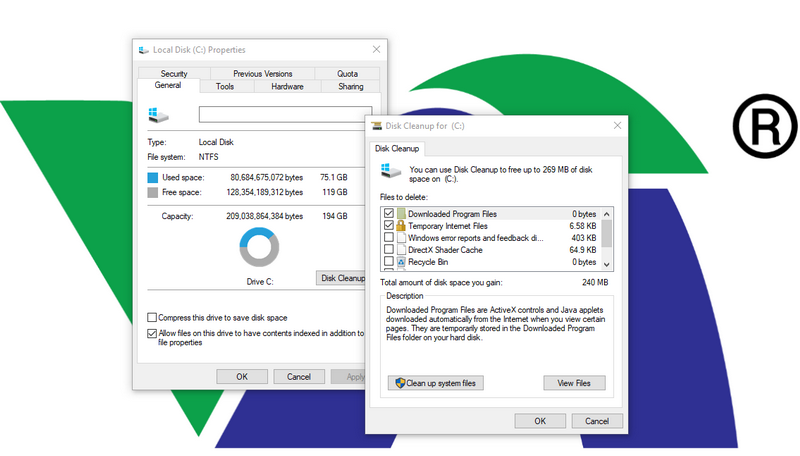
Task: Click the blue Used space color swatch
Action: [x=153, y=178]
